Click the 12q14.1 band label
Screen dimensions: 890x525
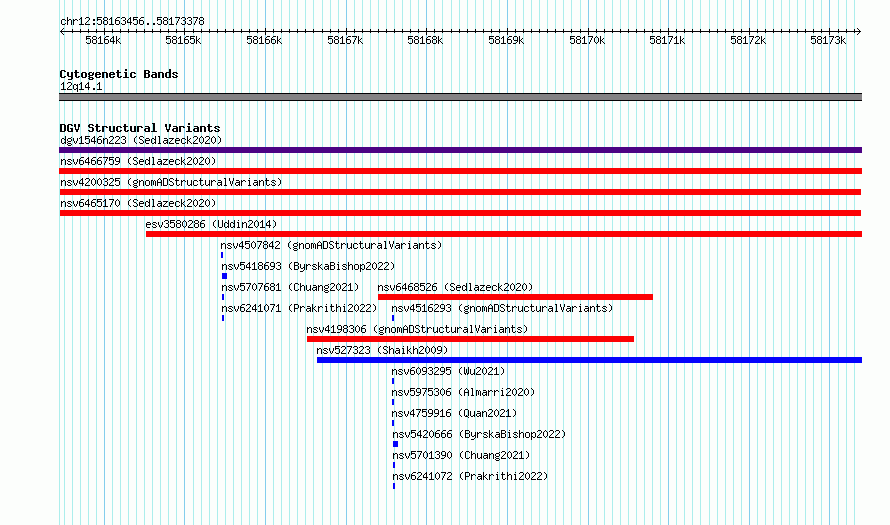(81, 86)
